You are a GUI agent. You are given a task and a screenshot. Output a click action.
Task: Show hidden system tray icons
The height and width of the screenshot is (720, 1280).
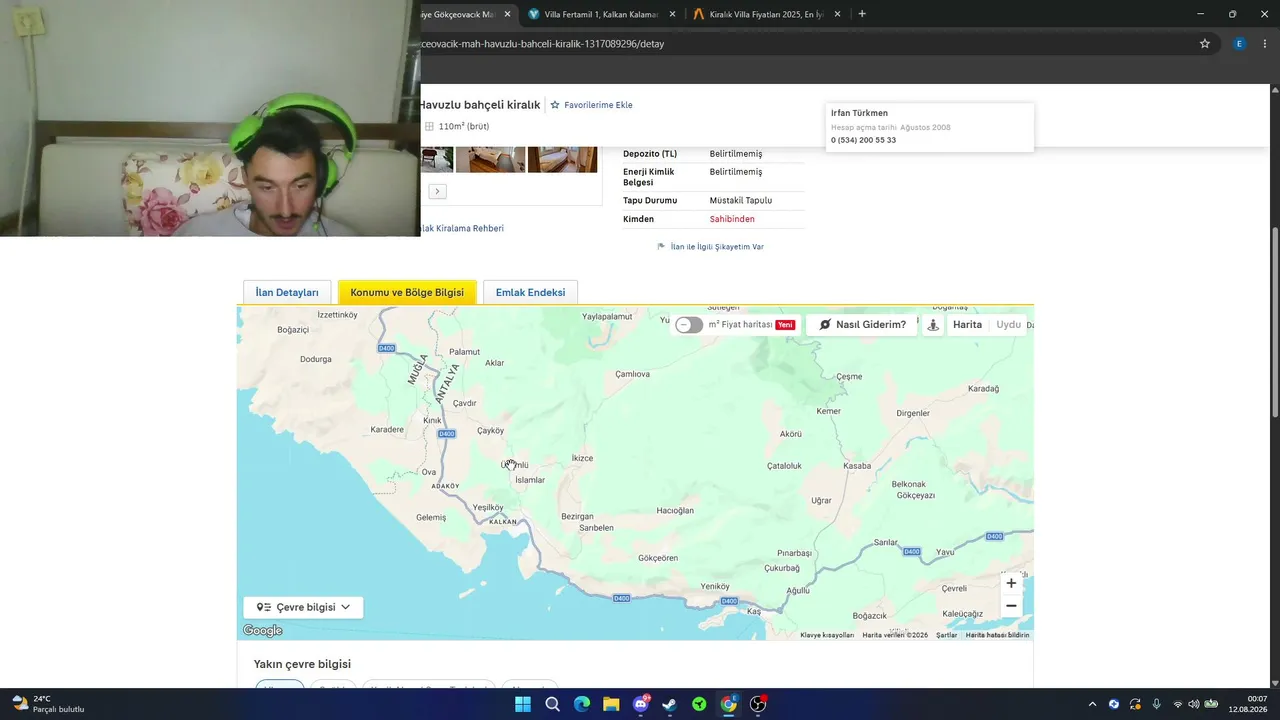pos(1092,704)
